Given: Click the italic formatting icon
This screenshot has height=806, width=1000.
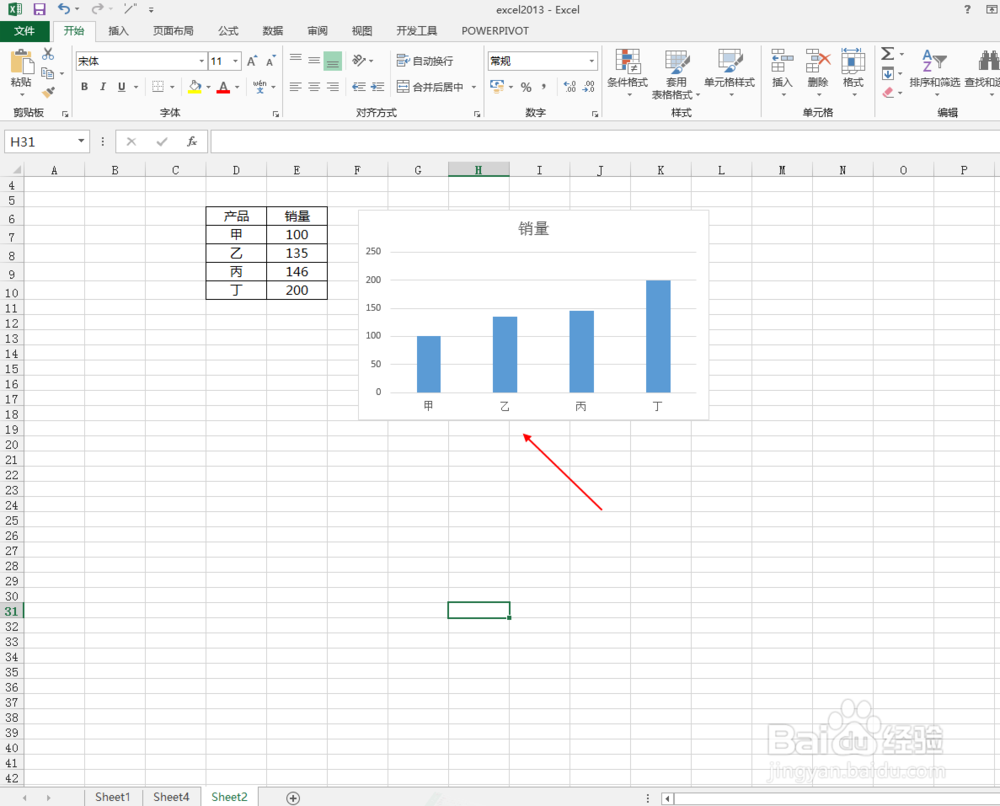Looking at the screenshot, I should click(x=103, y=87).
